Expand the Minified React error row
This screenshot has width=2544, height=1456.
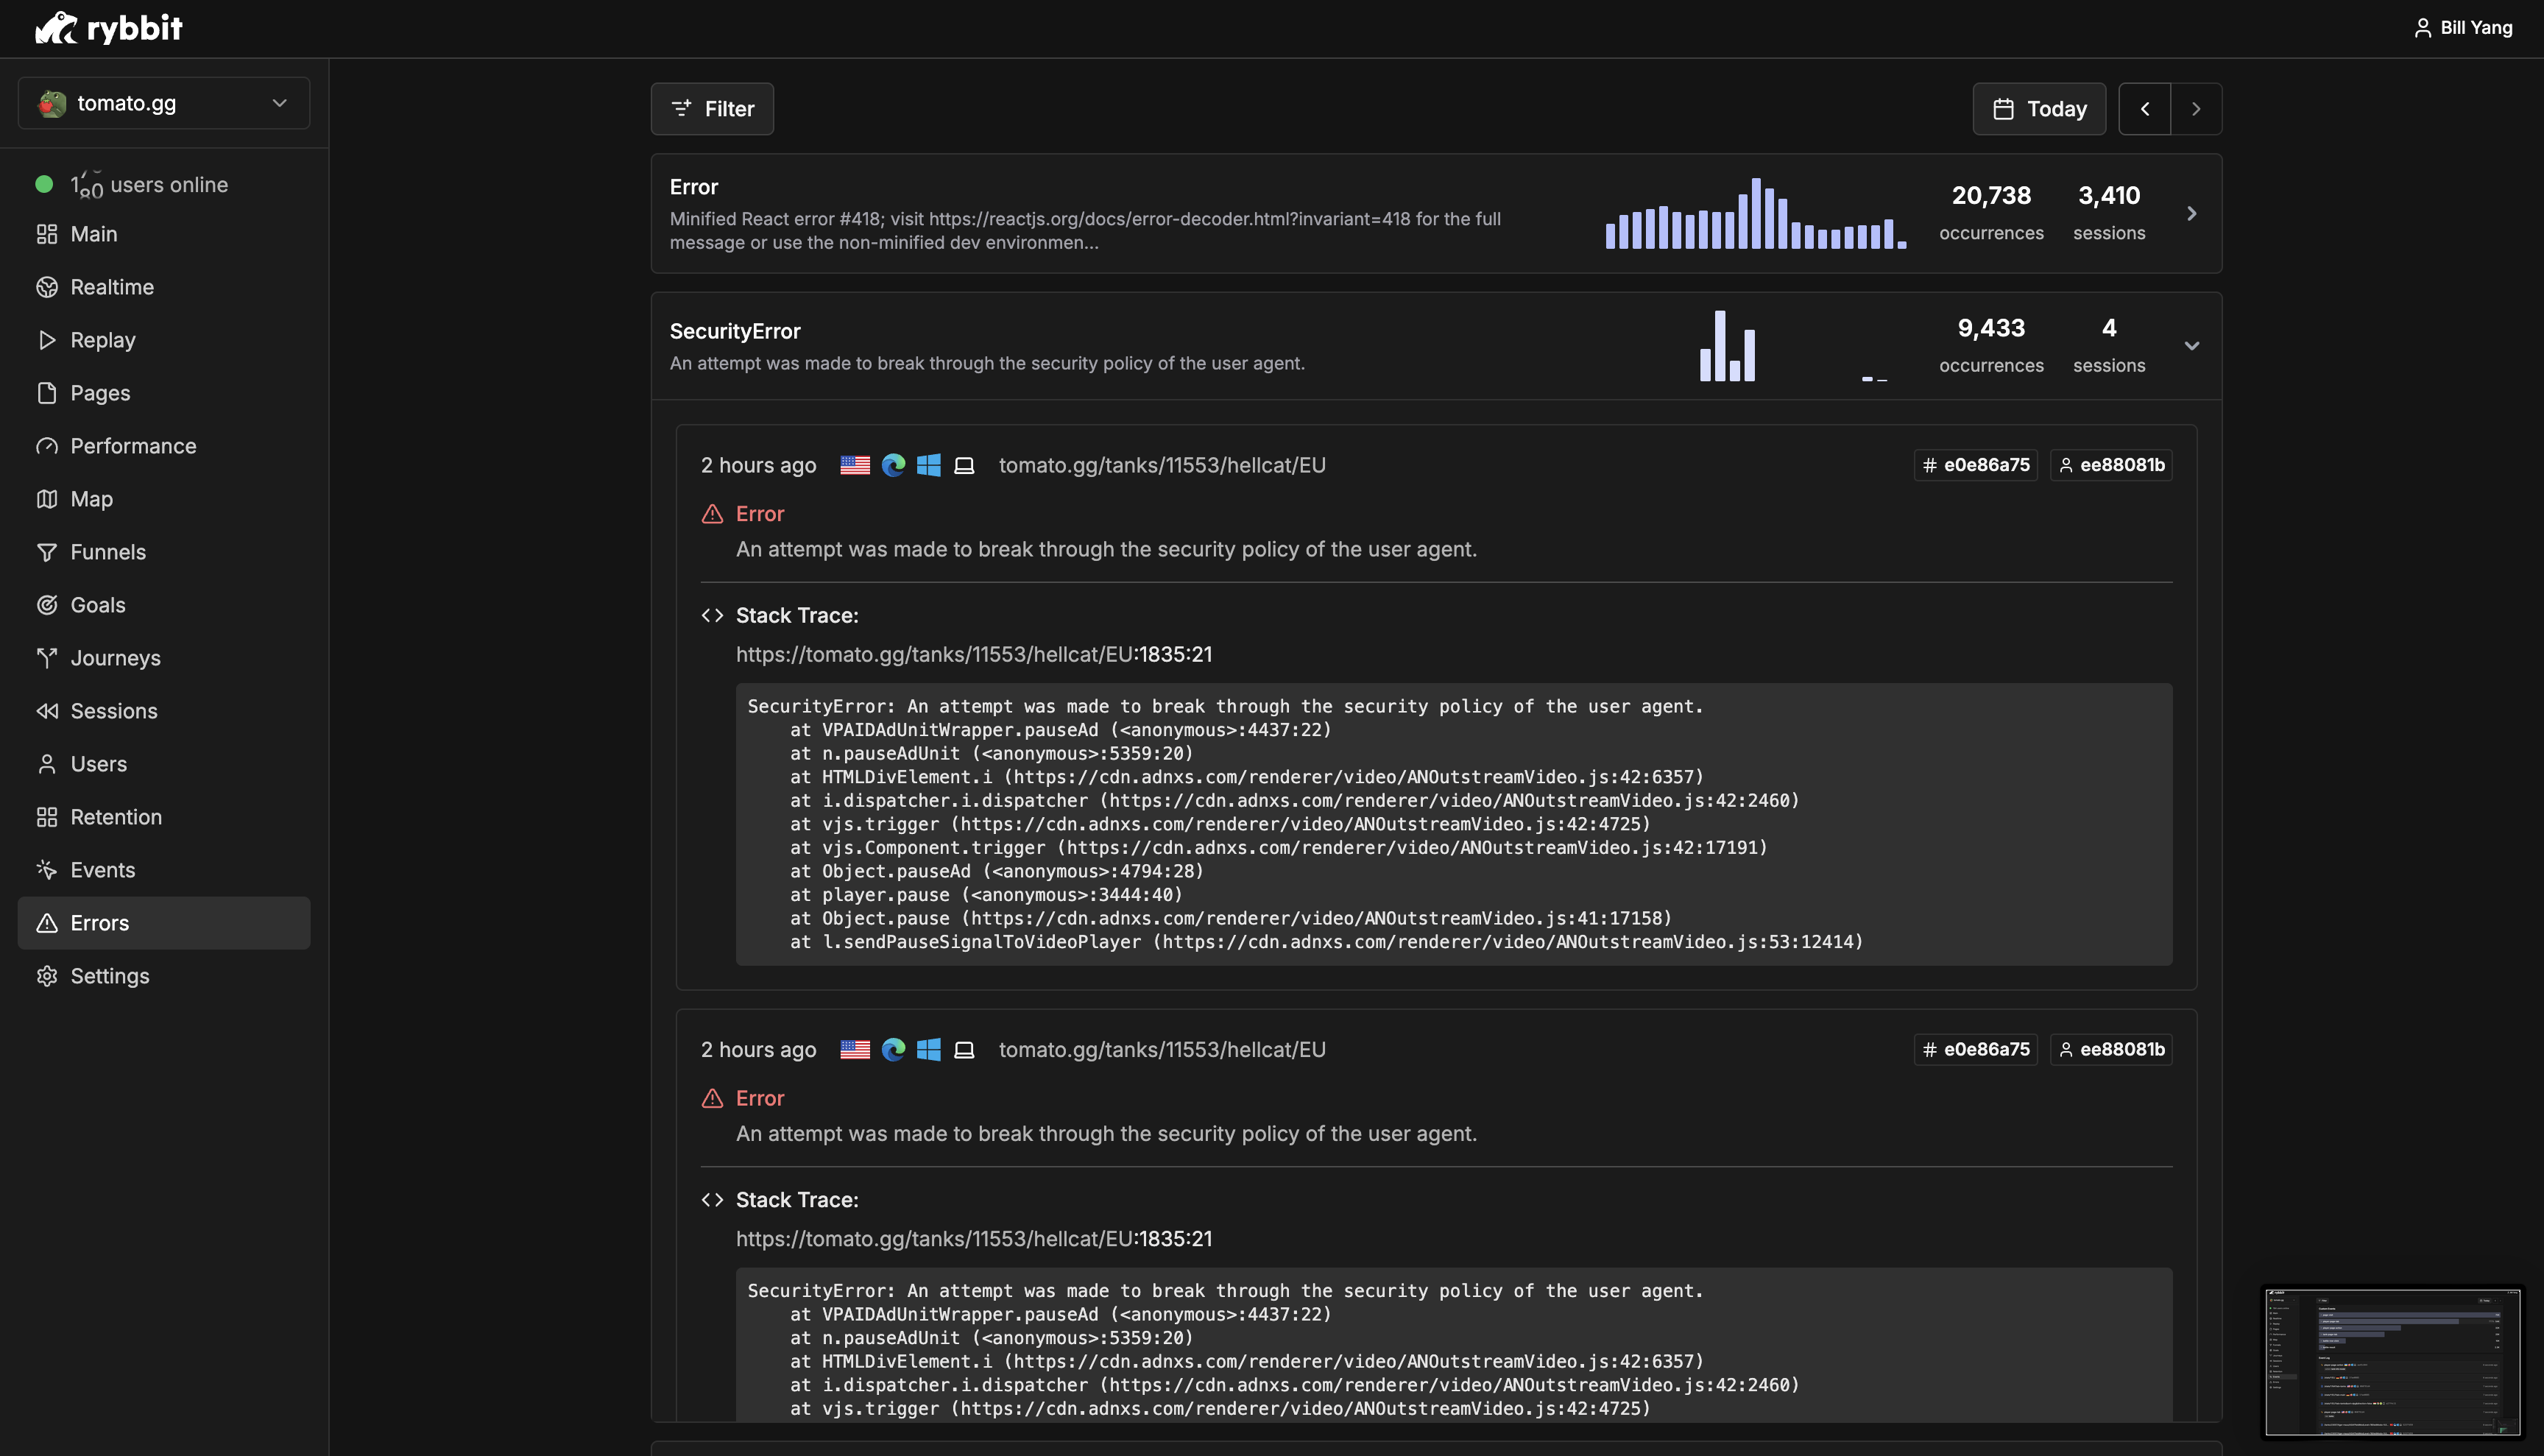click(x=2191, y=214)
